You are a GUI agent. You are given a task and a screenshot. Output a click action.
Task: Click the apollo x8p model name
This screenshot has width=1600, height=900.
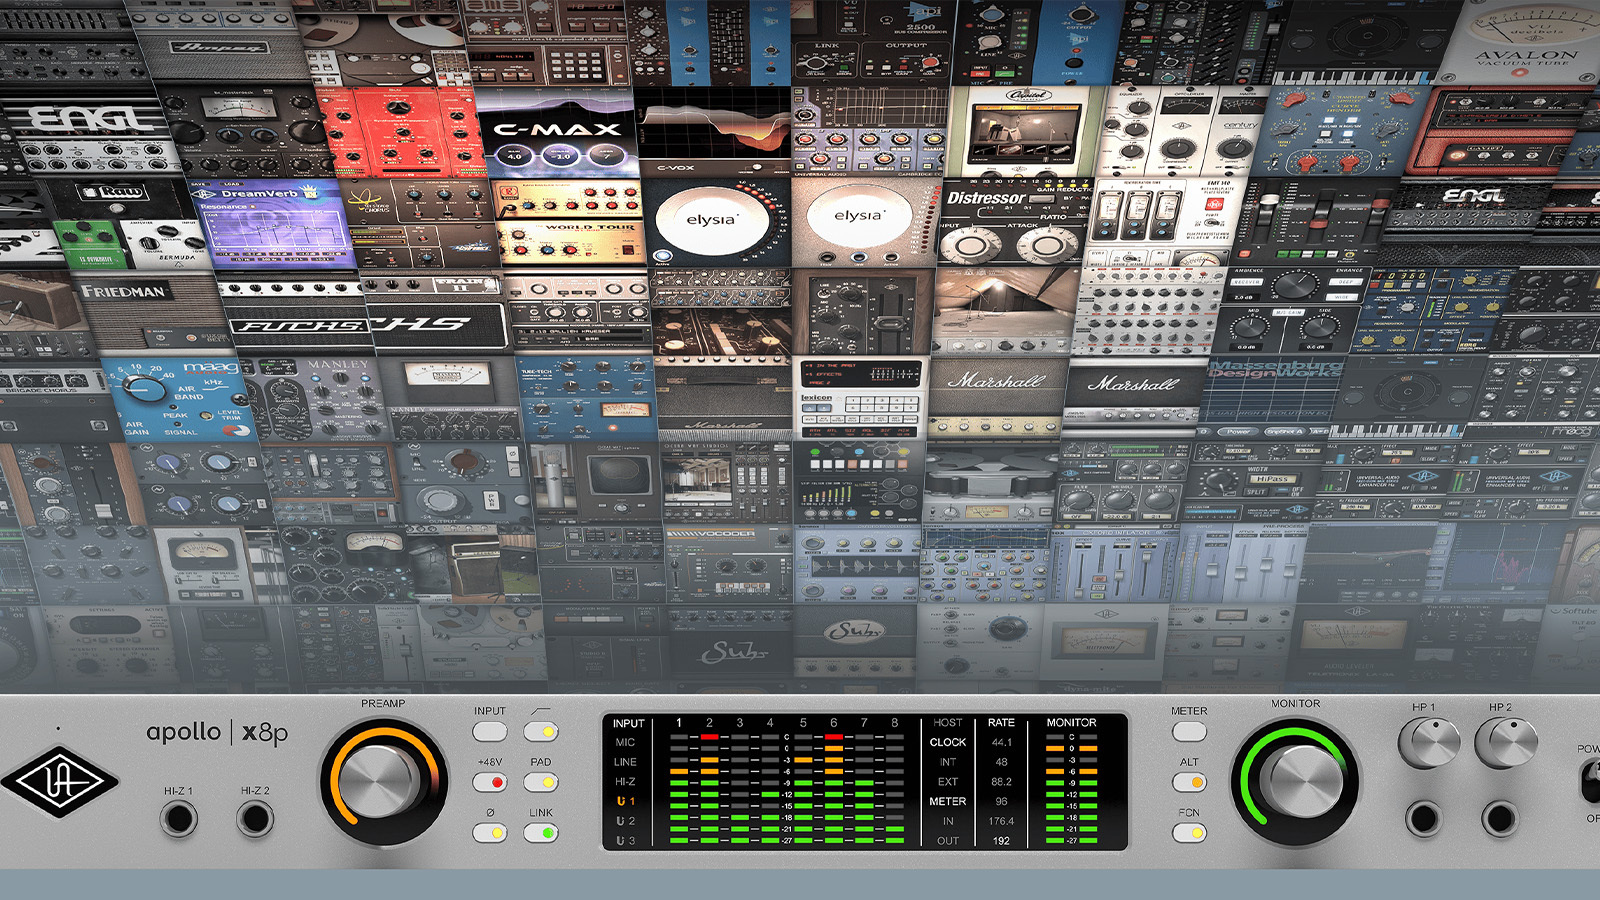pos(217,733)
